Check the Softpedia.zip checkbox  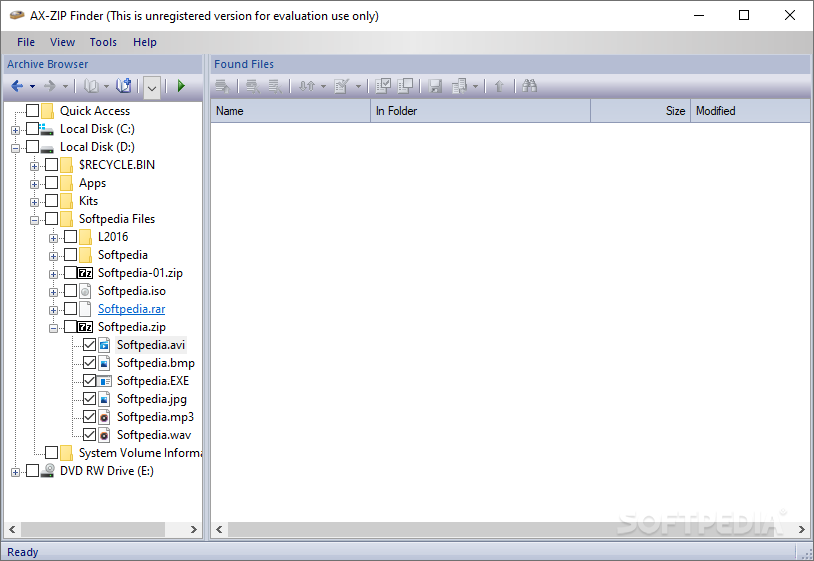point(71,326)
